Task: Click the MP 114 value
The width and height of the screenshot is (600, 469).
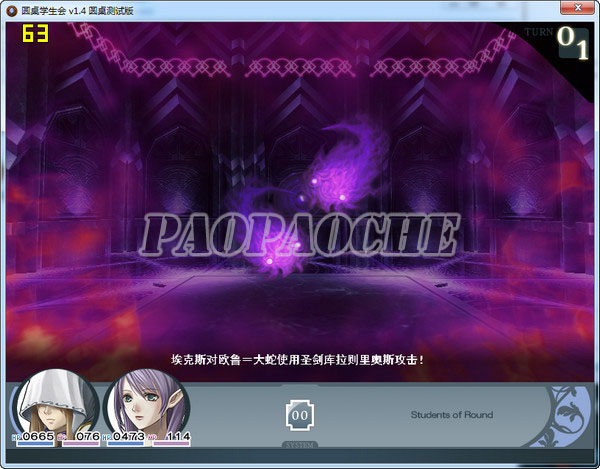Action: tap(178, 436)
